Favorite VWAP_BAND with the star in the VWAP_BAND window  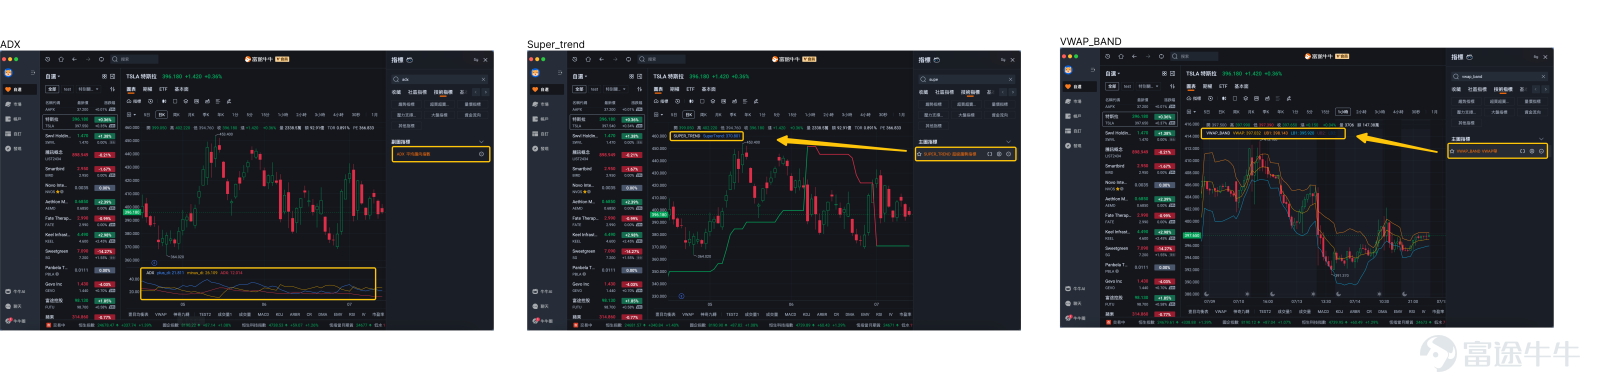click(x=1452, y=151)
